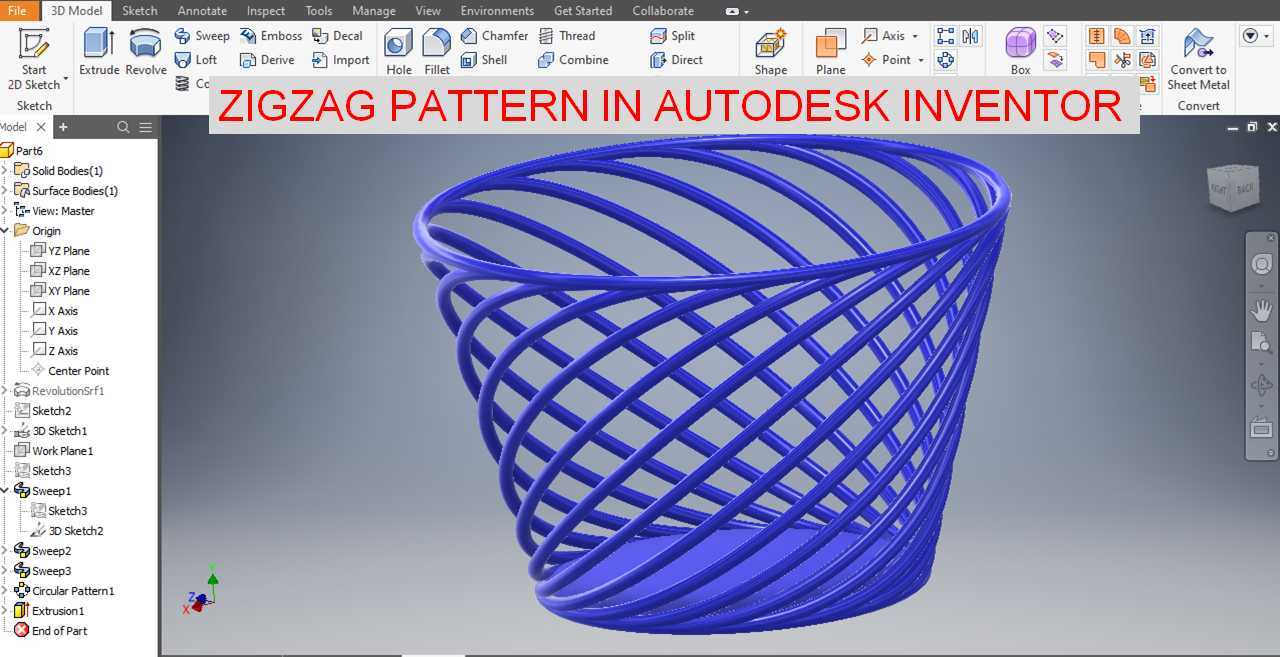Collapse the Origin folder

pyautogui.click(x=5, y=231)
